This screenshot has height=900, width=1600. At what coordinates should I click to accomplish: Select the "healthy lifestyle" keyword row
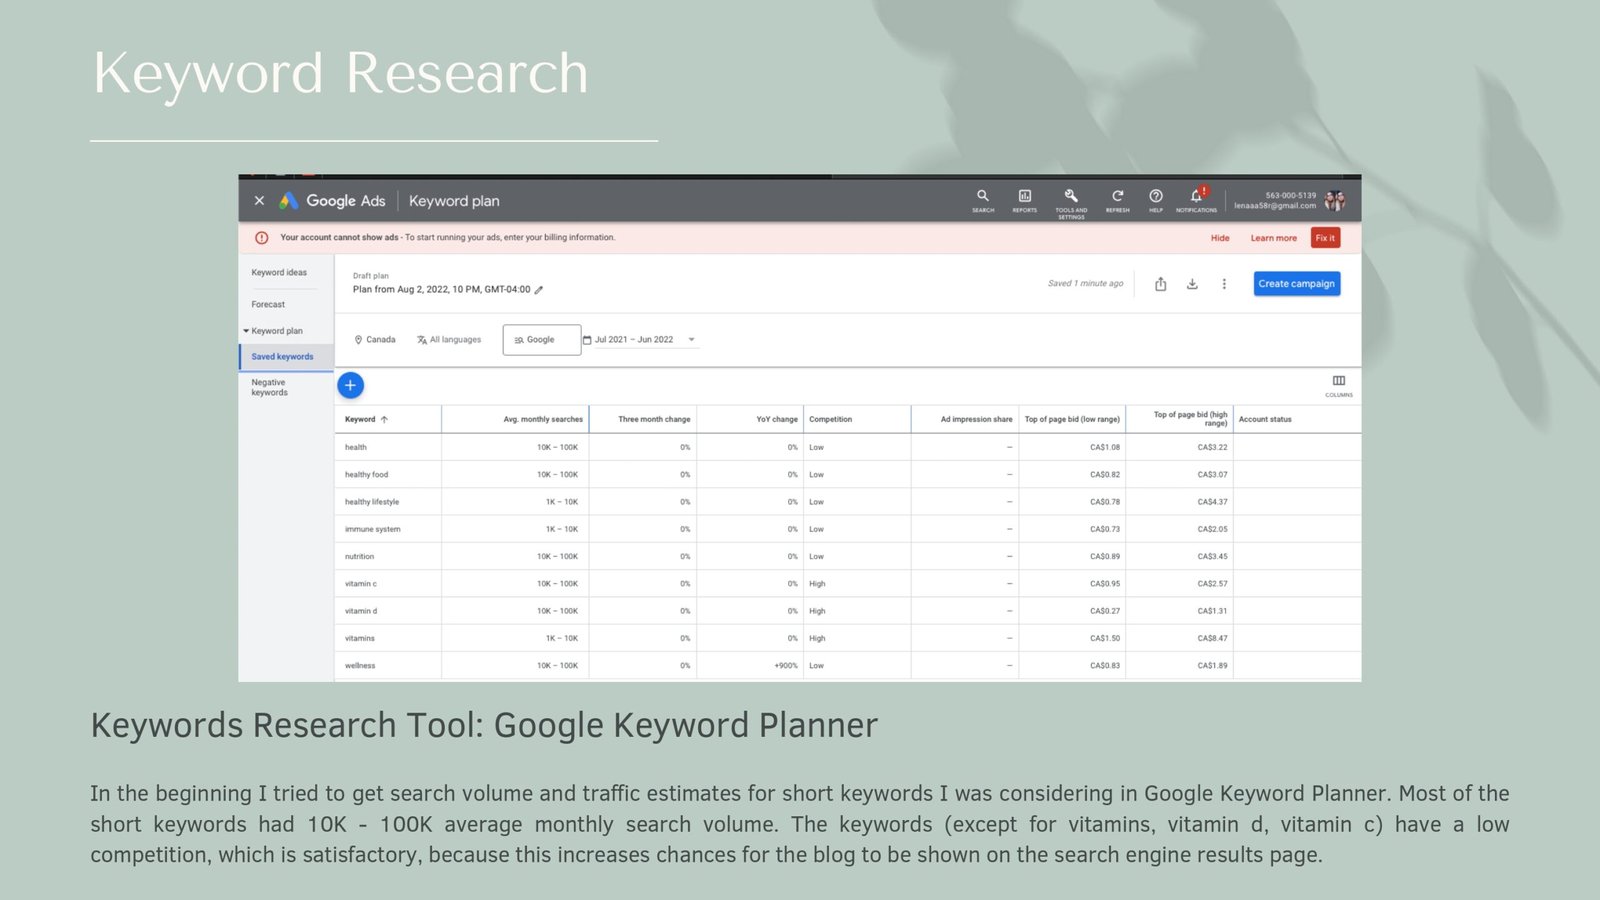(x=847, y=501)
